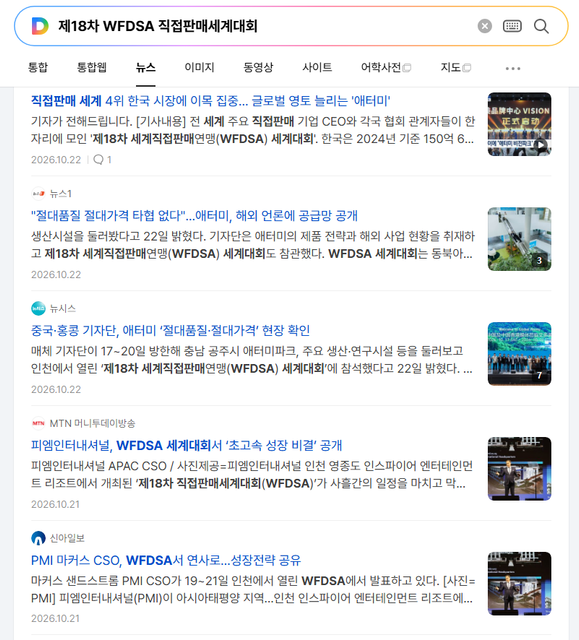This screenshot has width=579, height=640.
Task: Open the 신아일보 article speaker thumbnail
Action: (519, 584)
